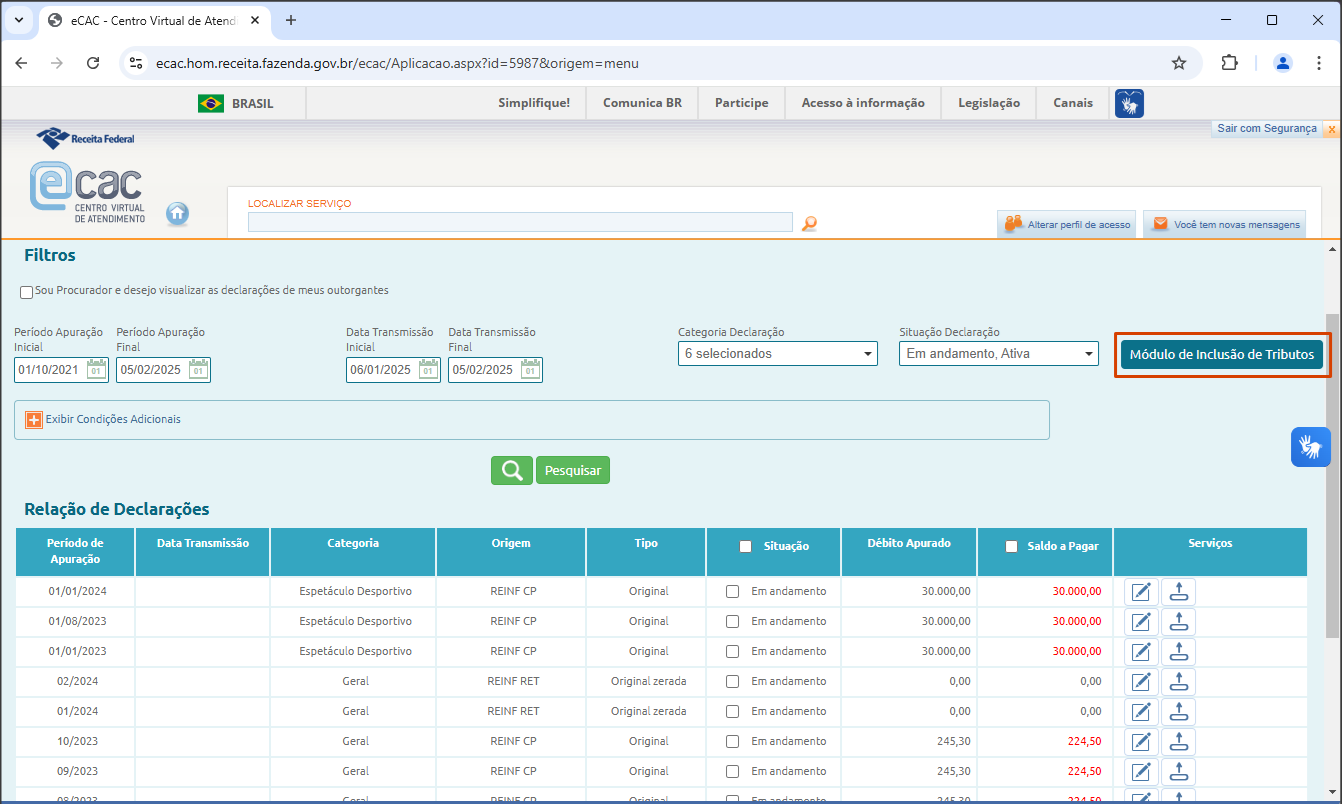Check Sou Procurador checkbox
Screen dimensions: 1342x804
tap(27, 292)
